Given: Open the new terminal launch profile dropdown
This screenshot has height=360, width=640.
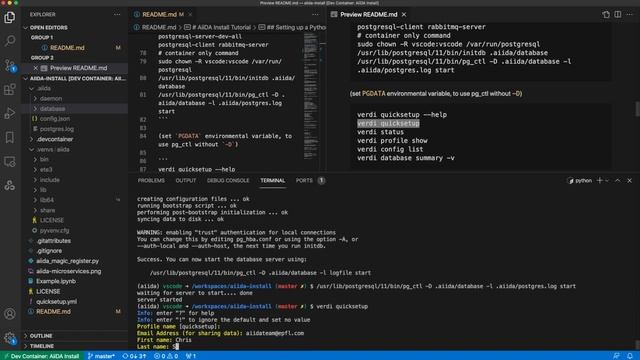Looking at the screenshot, I should pyautogui.click(x=607, y=180).
